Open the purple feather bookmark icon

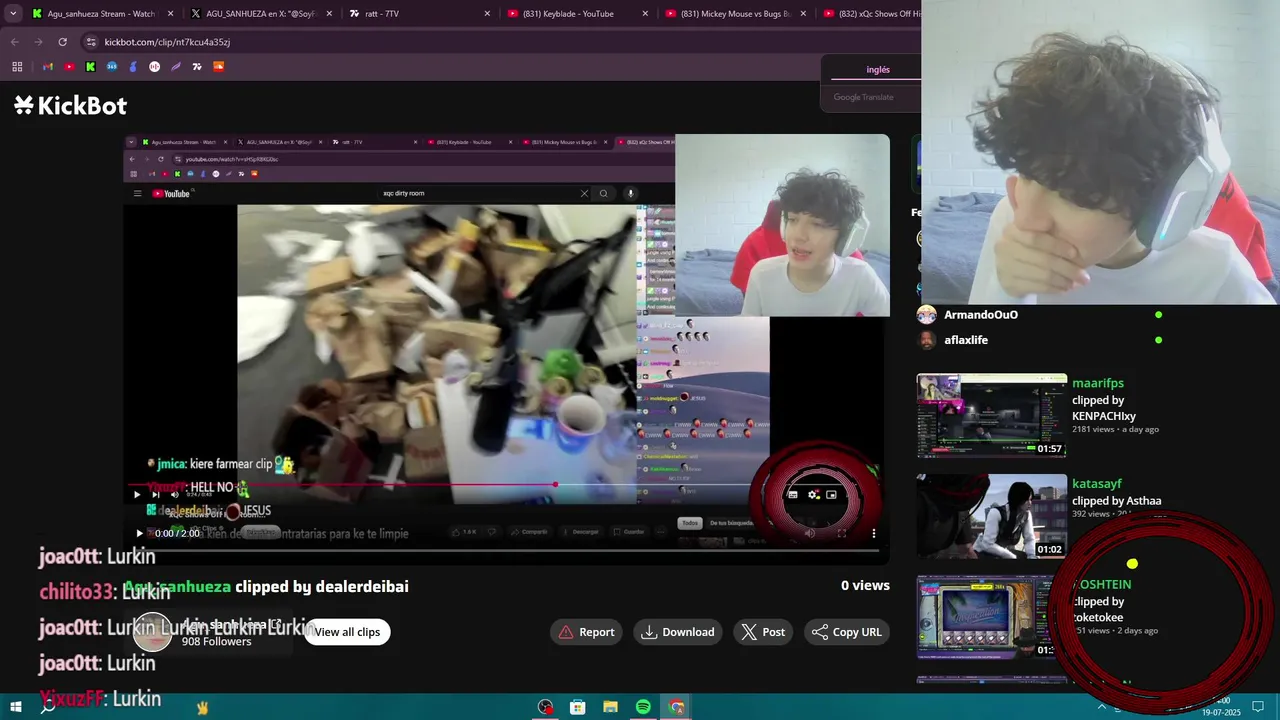click(x=176, y=67)
